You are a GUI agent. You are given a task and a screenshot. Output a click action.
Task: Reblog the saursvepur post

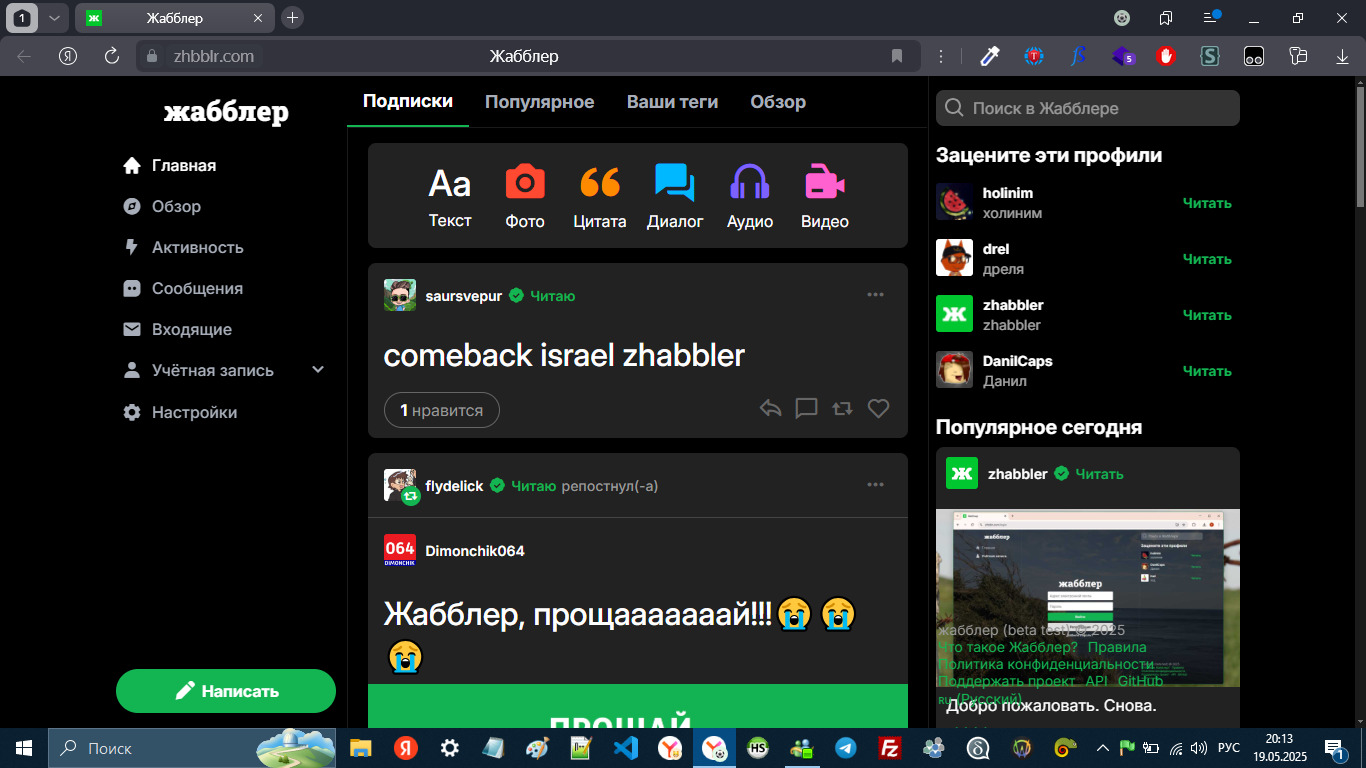[842, 409]
